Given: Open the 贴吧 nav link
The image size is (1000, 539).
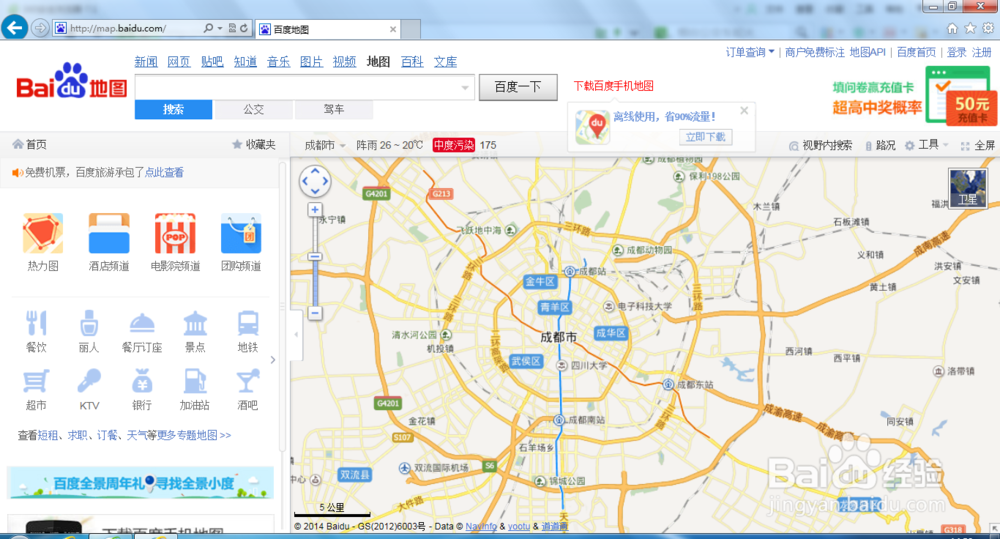Looking at the screenshot, I should (212, 62).
